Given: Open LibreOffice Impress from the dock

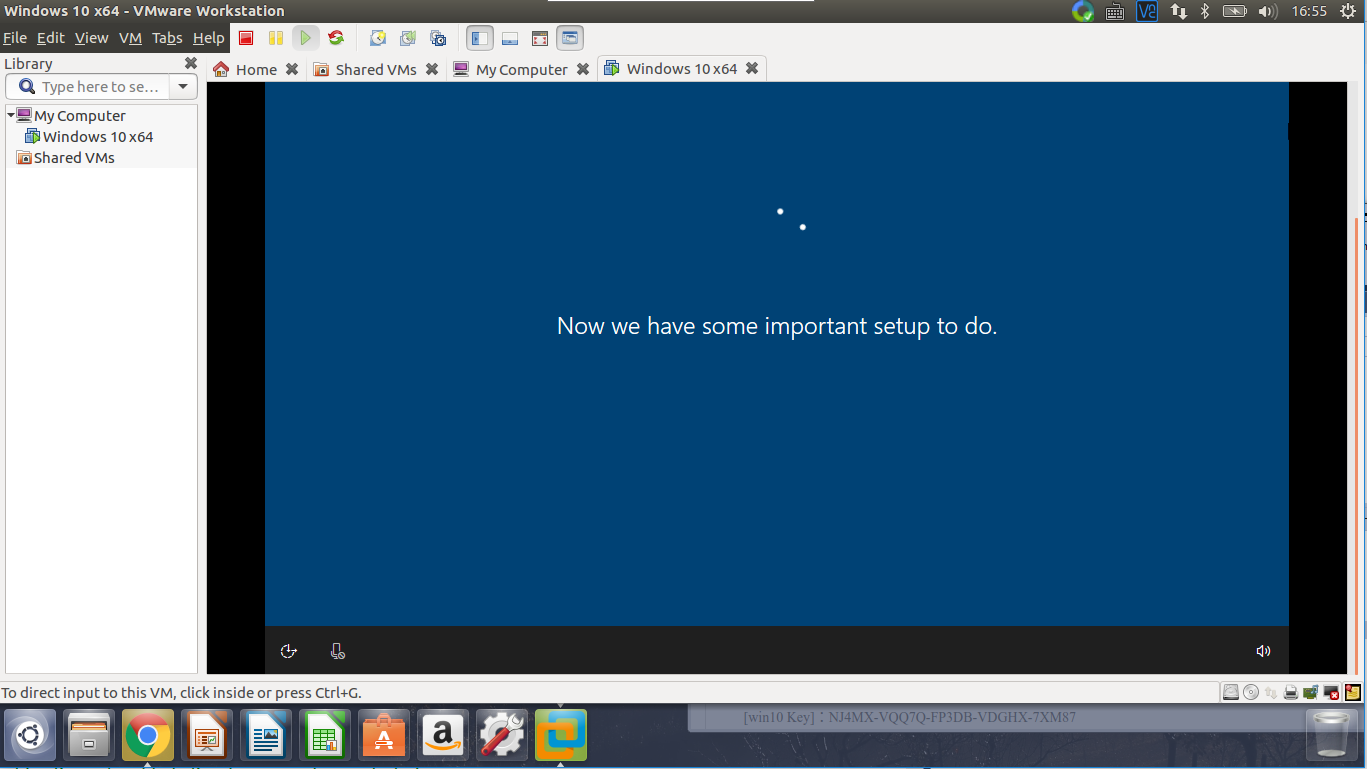Looking at the screenshot, I should 207,737.
